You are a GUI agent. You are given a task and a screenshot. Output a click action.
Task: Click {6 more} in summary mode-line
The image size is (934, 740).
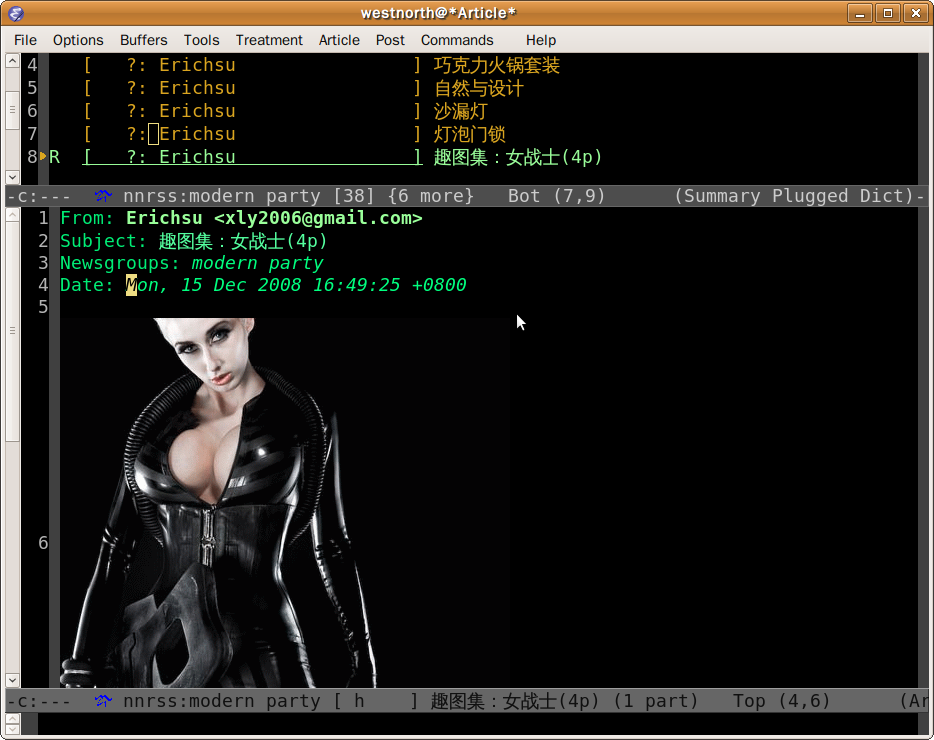pyautogui.click(x=431, y=195)
